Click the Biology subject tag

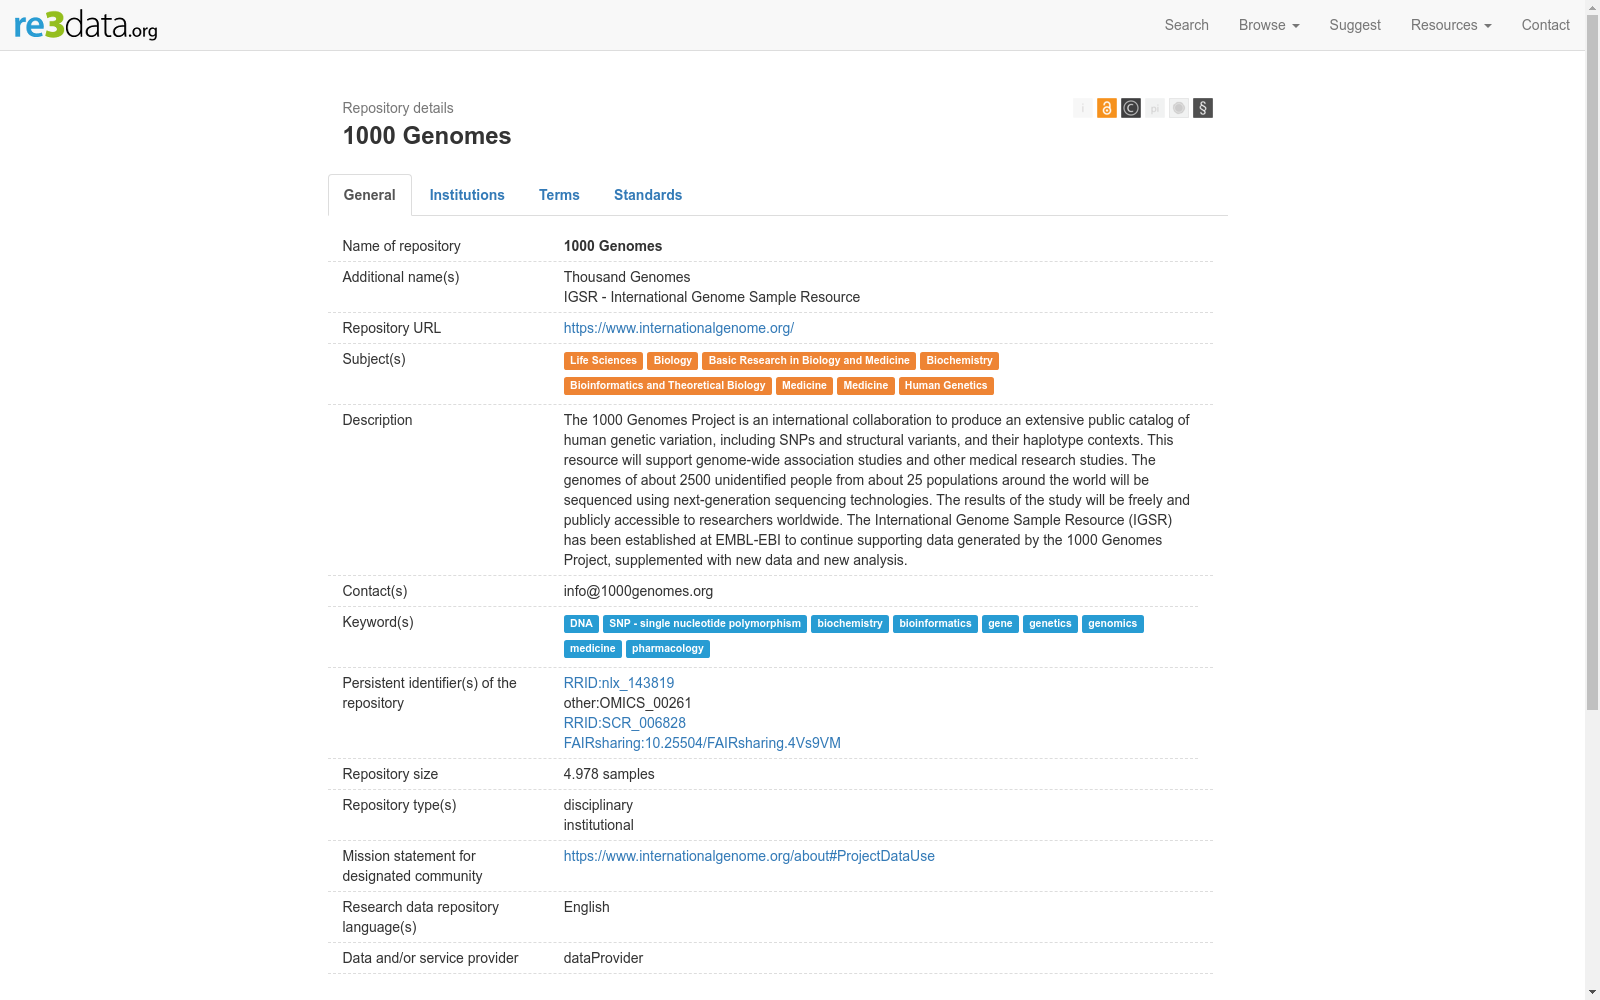[673, 361]
